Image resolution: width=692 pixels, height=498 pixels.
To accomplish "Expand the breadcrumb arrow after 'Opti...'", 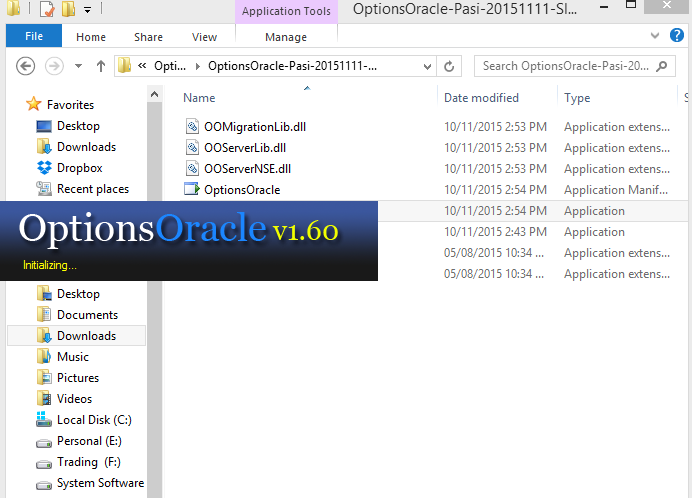I will click(198, 67).
